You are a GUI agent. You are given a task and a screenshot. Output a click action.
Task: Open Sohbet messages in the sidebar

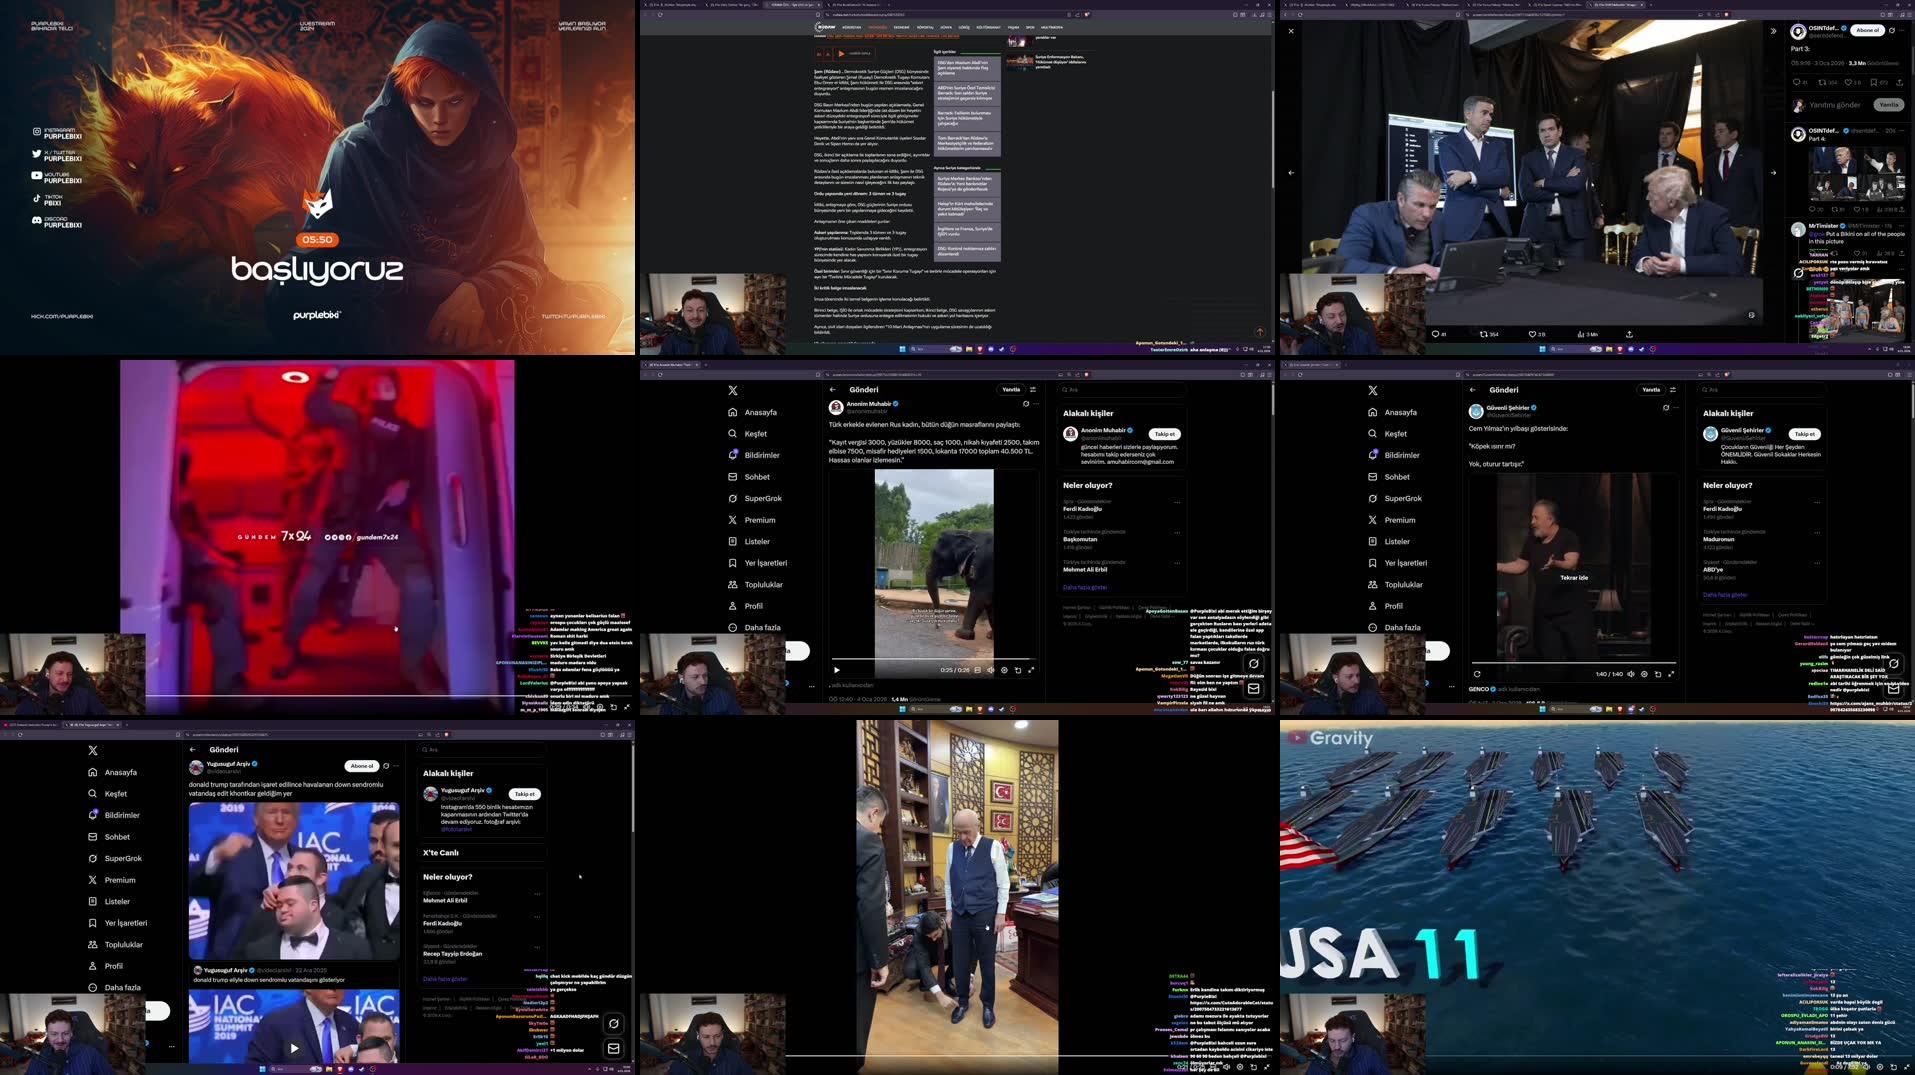[756, 477]
